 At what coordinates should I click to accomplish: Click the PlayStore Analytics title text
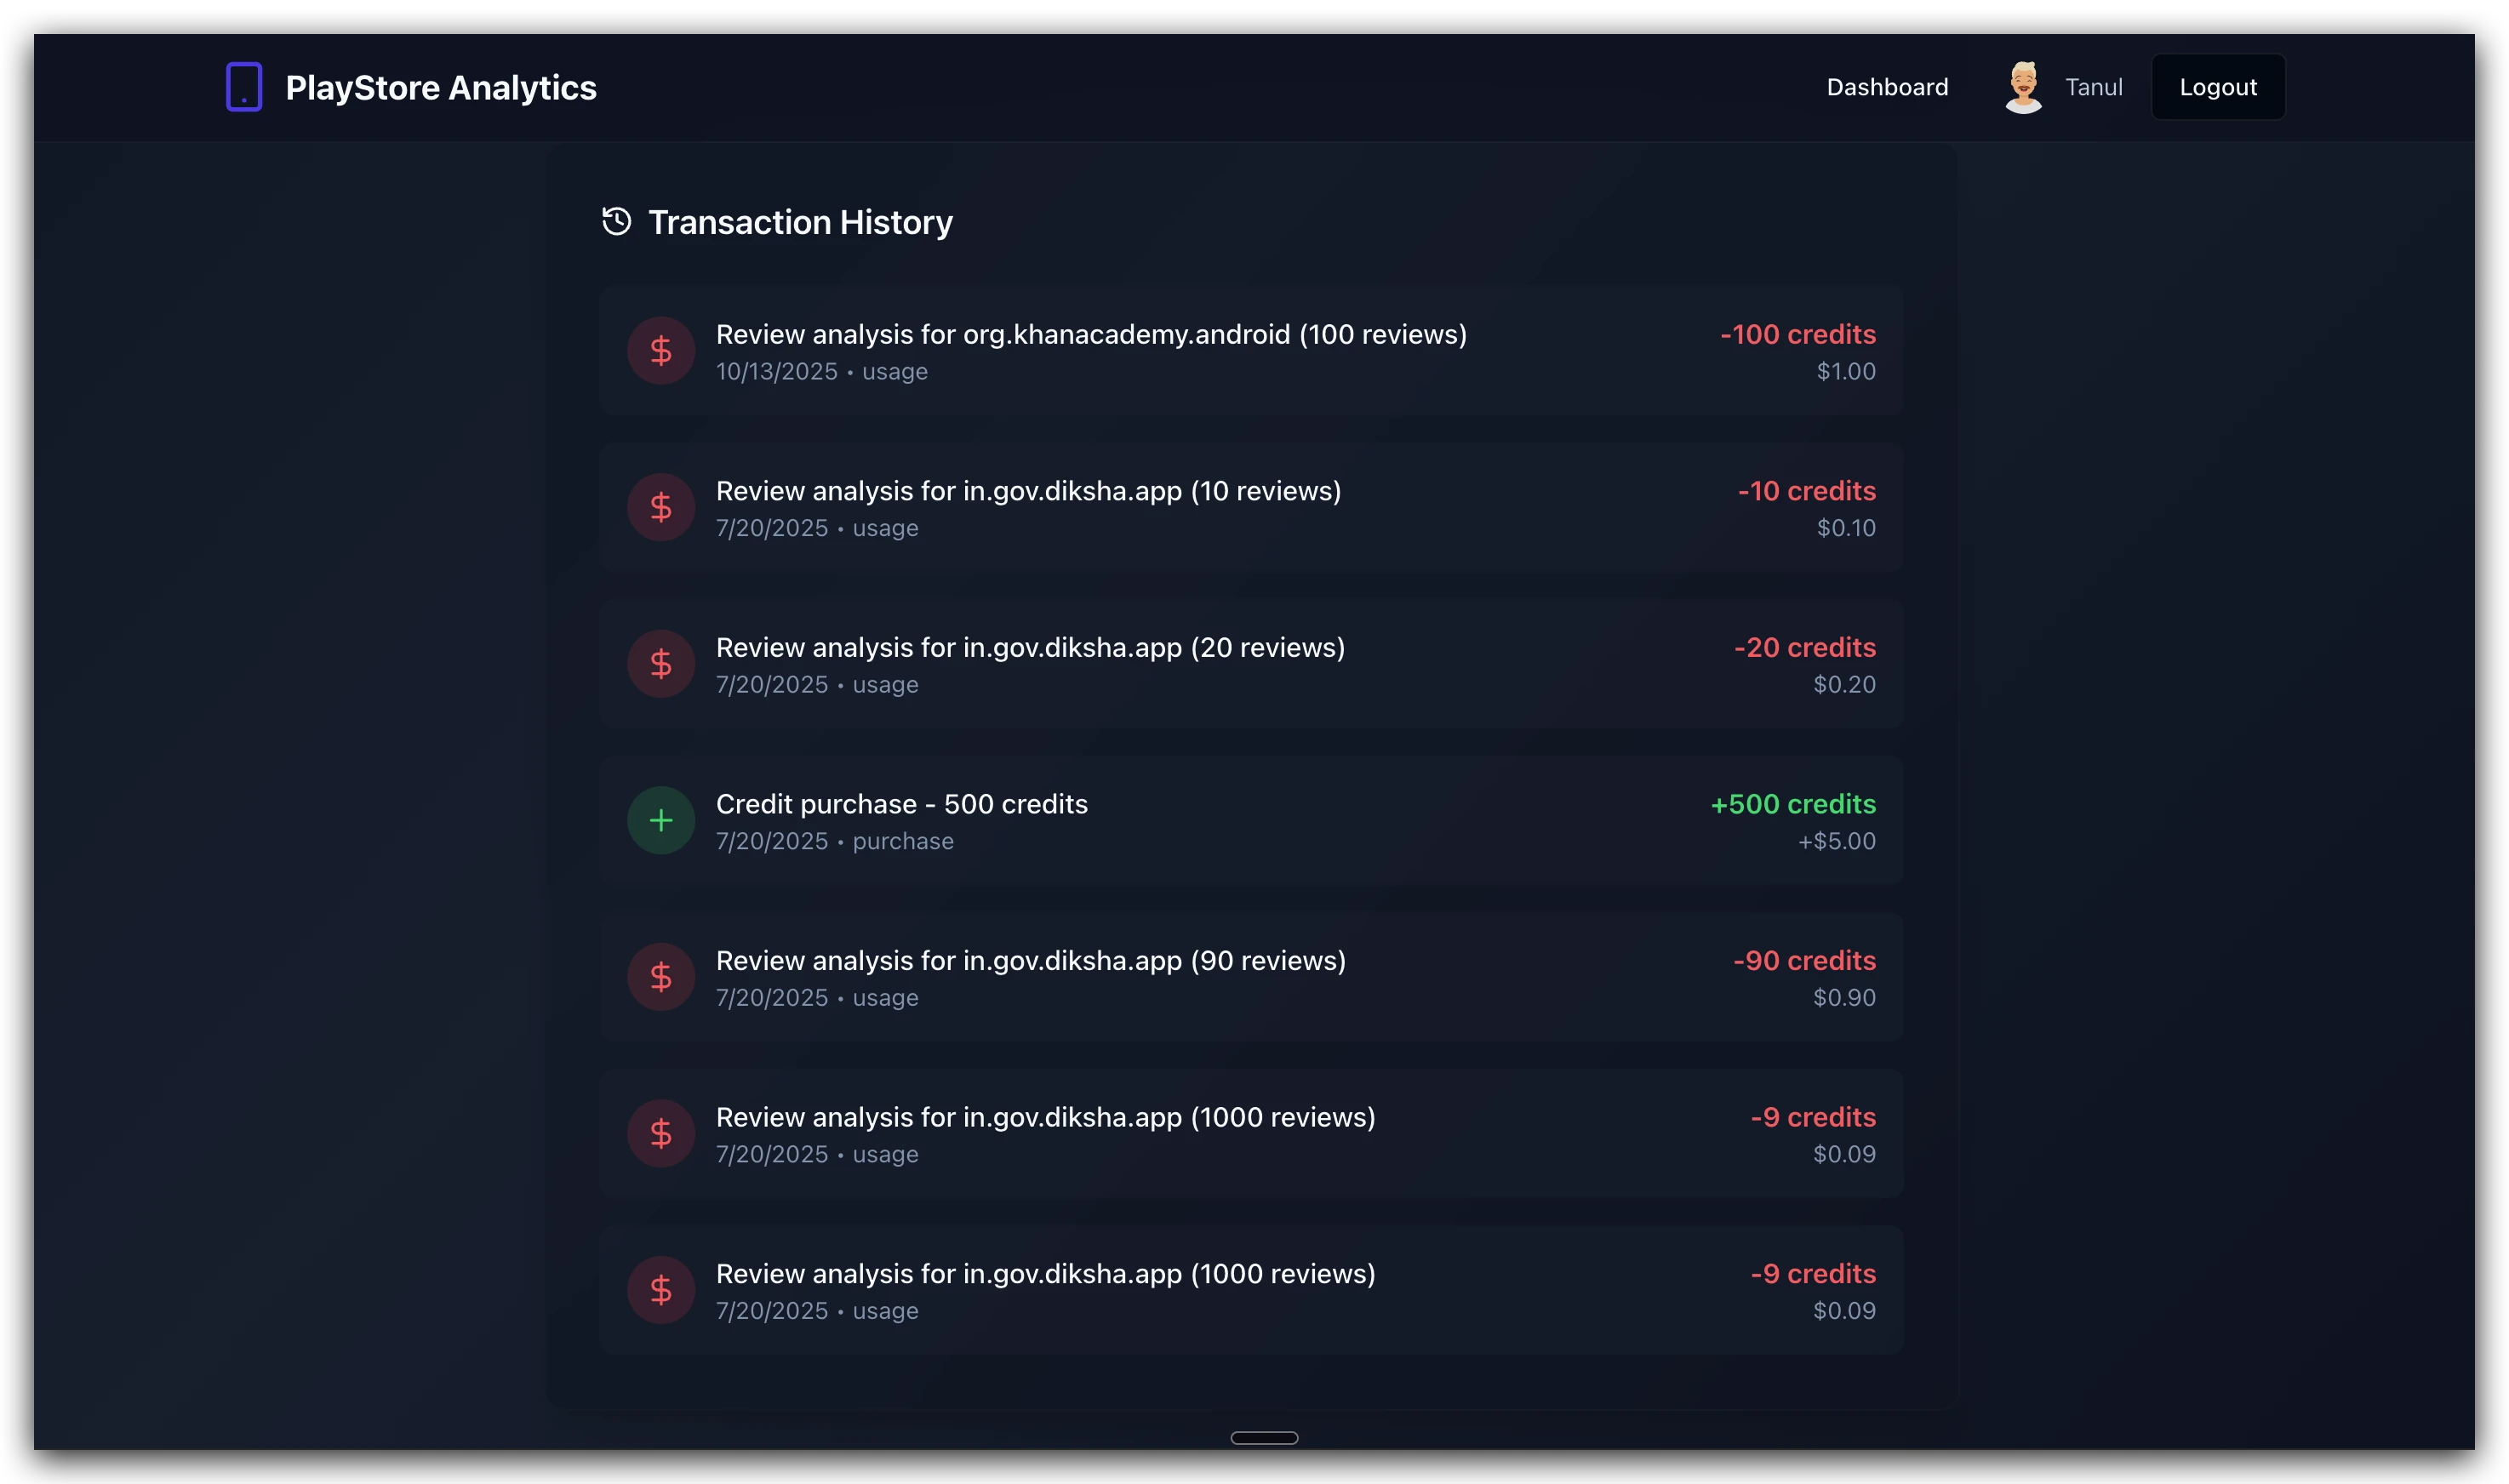tap(442, 87)
